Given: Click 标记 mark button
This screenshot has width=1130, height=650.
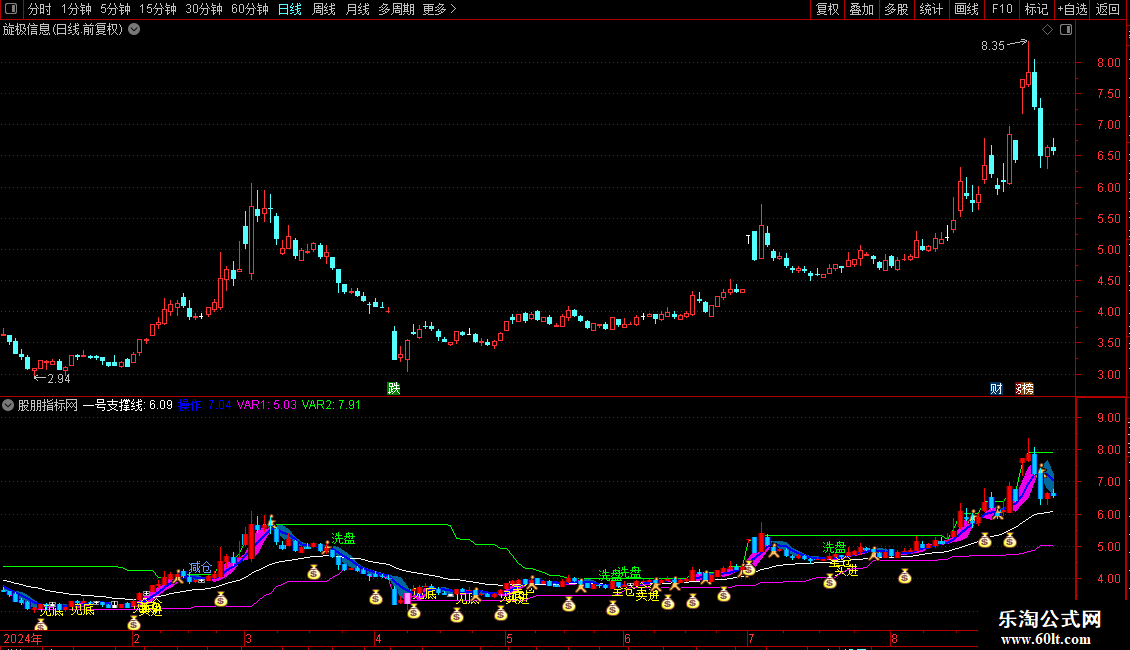Looking at the screenshot, I should click(1036, 9).
